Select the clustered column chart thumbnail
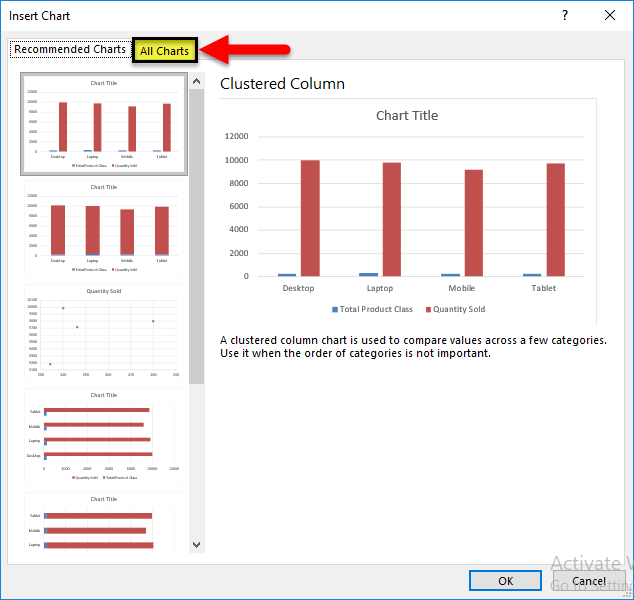 click(104, 124)
